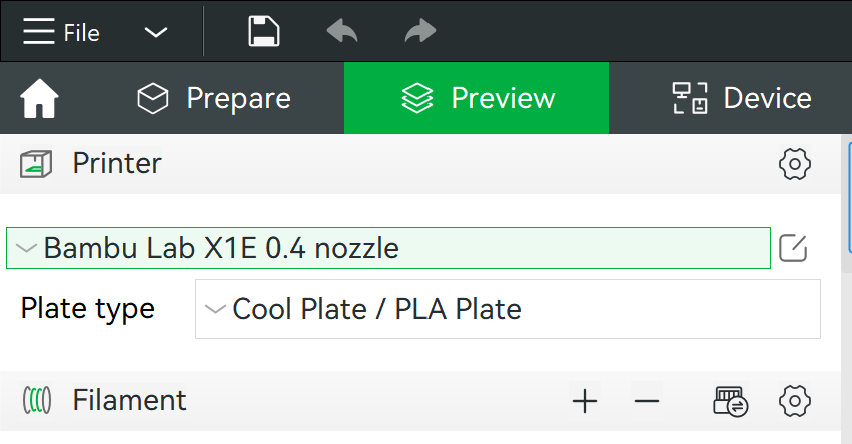Click the sidebar vertical scrollbar
This screenshot has height=444, width=852.
pyautogui.click(x=848, y=200)
